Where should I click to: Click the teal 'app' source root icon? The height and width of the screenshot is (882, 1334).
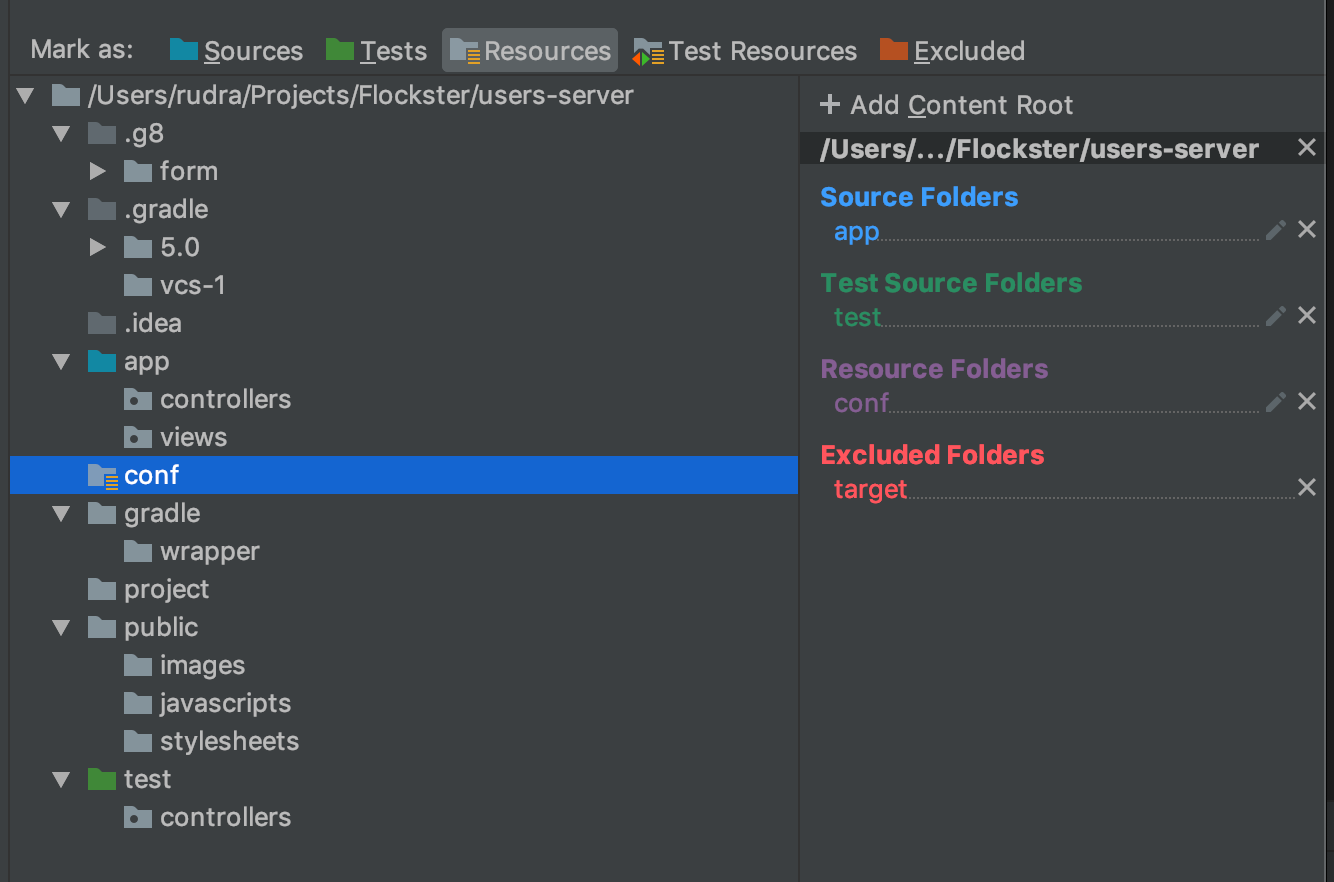pos(104,361)
